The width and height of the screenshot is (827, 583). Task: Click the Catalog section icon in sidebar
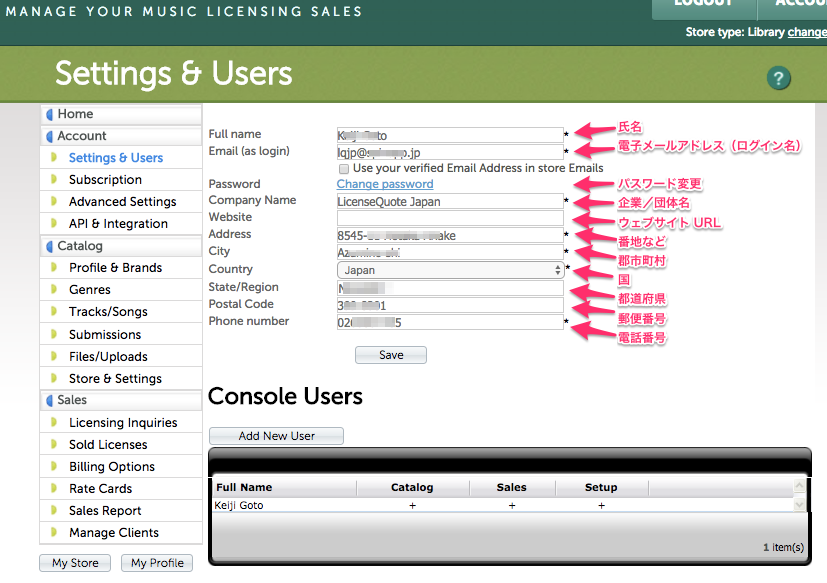tap(50, 246)
